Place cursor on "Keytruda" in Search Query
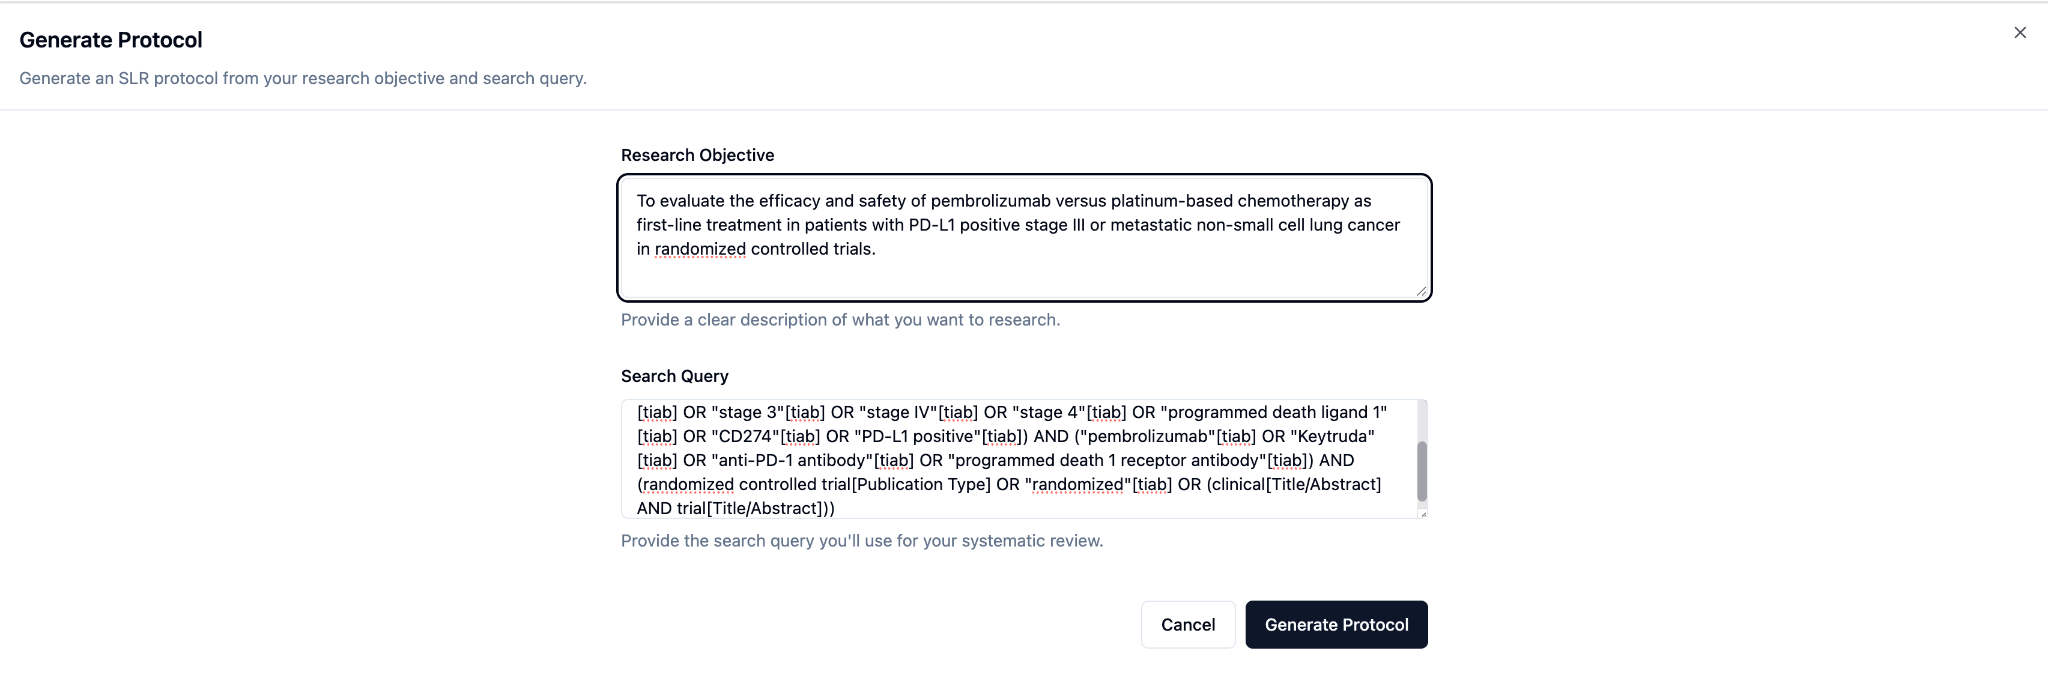This screenshot has width=2048, height=688. [x=1333, y=437]
